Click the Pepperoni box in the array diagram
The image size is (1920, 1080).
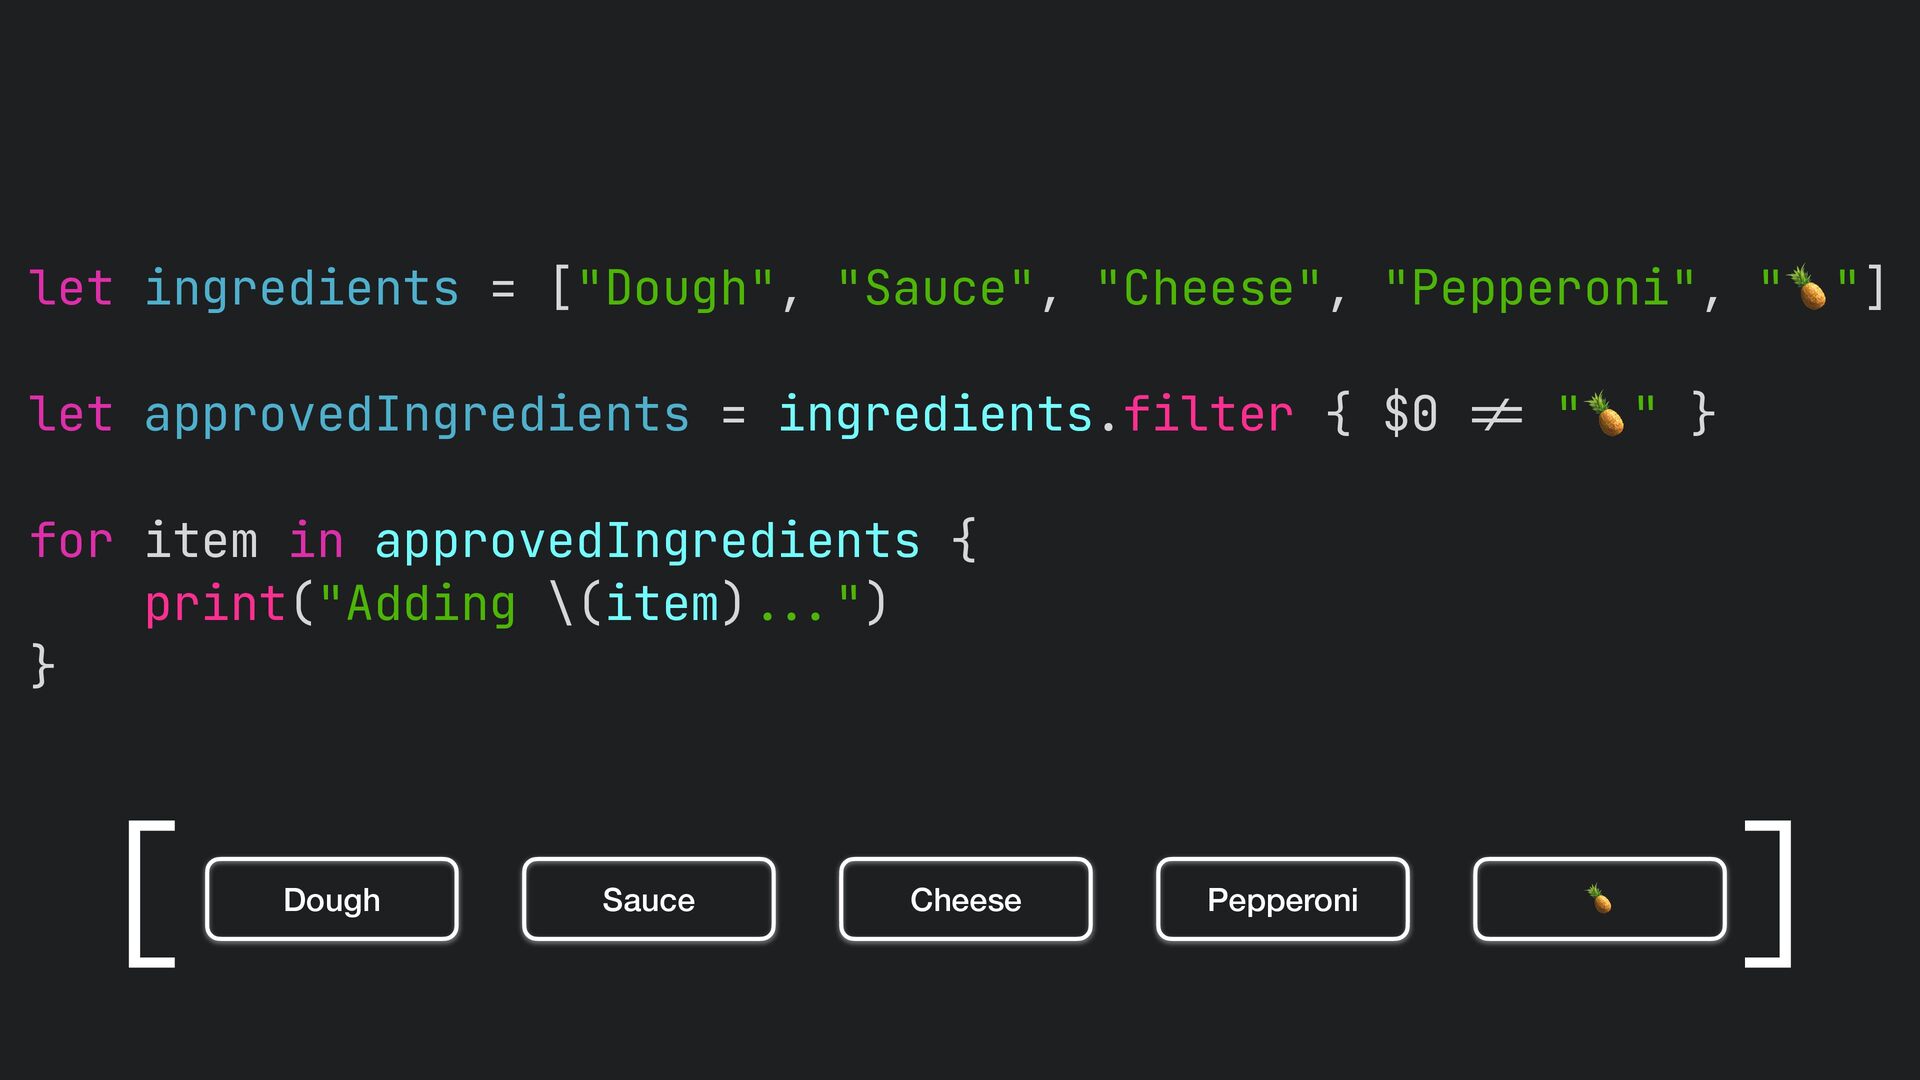(1282, 899)
